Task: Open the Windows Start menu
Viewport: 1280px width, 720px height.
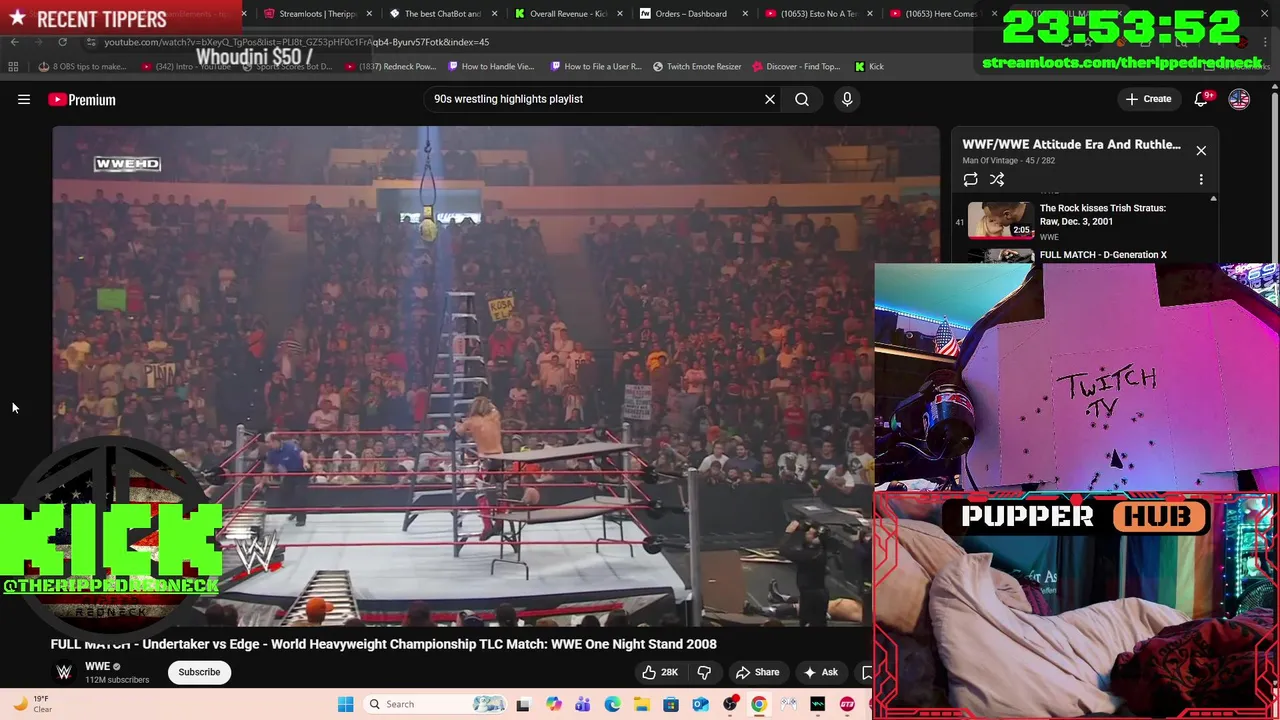Action: [x=345, y=704]
